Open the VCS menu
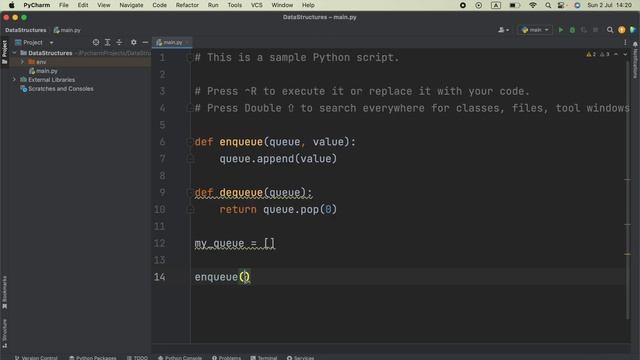Image resolution: width=640 pixels, height=360 pixels. [256, 5]
